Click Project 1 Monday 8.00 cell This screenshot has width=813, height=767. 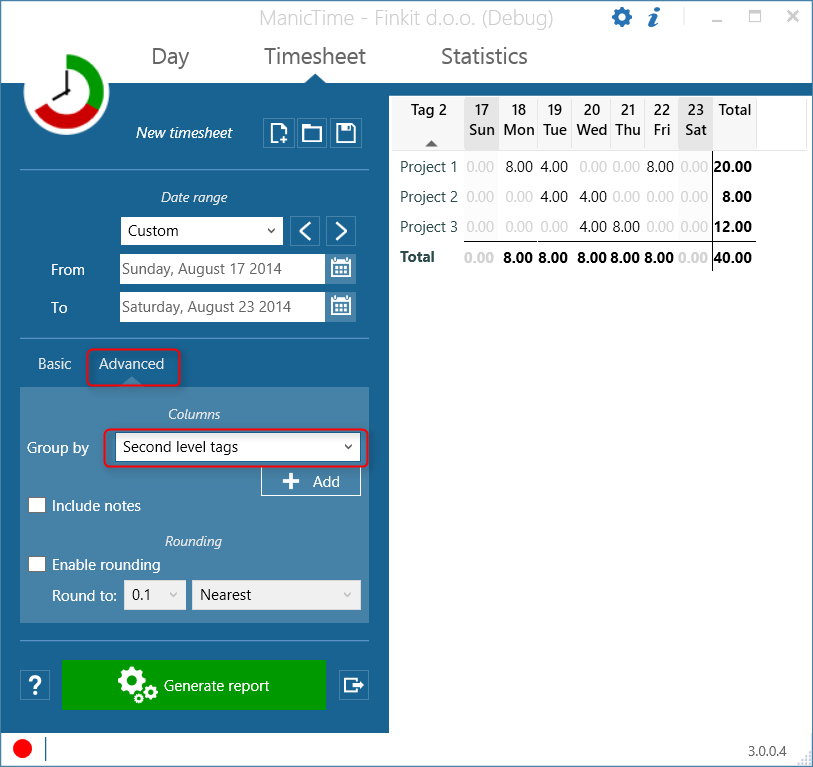(x=519, y=167)
